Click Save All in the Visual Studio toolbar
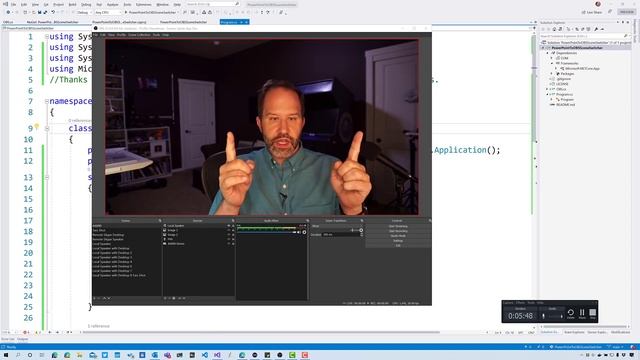The height and width of the screenshot is (360, 640). point(45,12)
